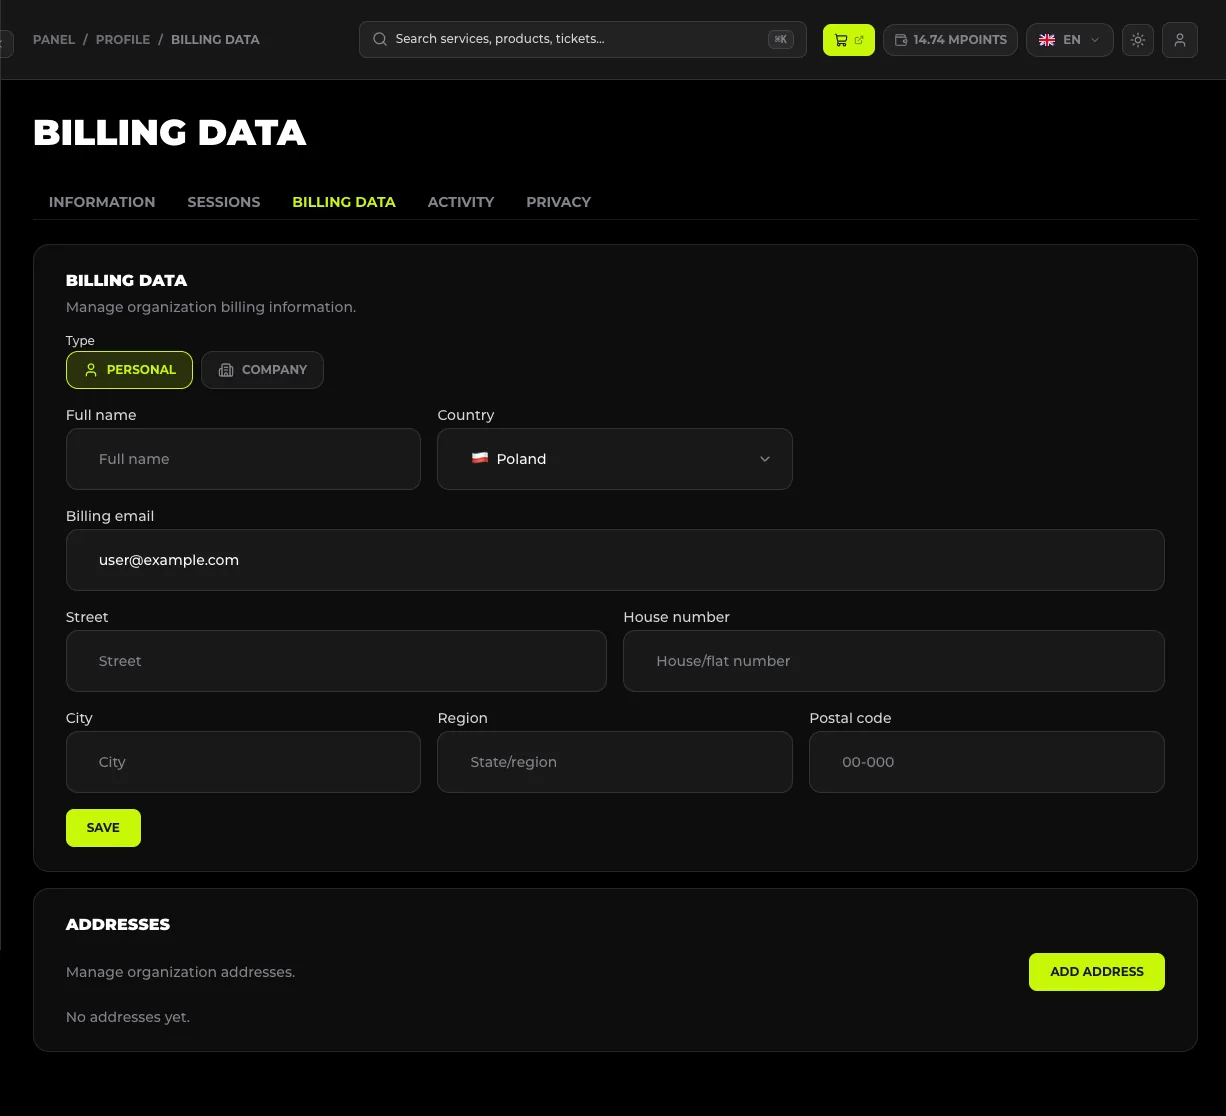Expand the collapsed sidebar handle
Viewport: 1226px width, 1116px height.
coord(6,43)
